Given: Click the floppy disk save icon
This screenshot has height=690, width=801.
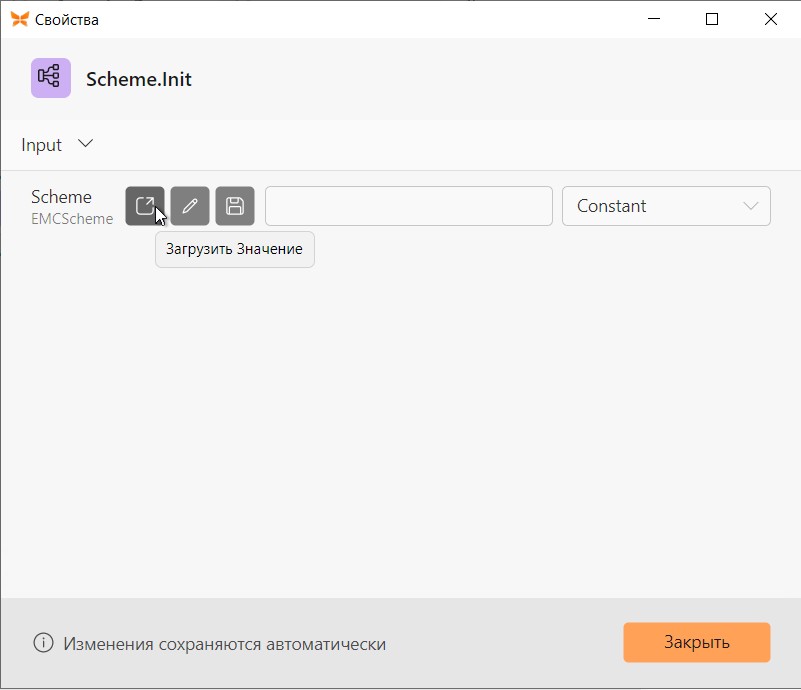Looking at the screenshot, I should tap(235, 206).
